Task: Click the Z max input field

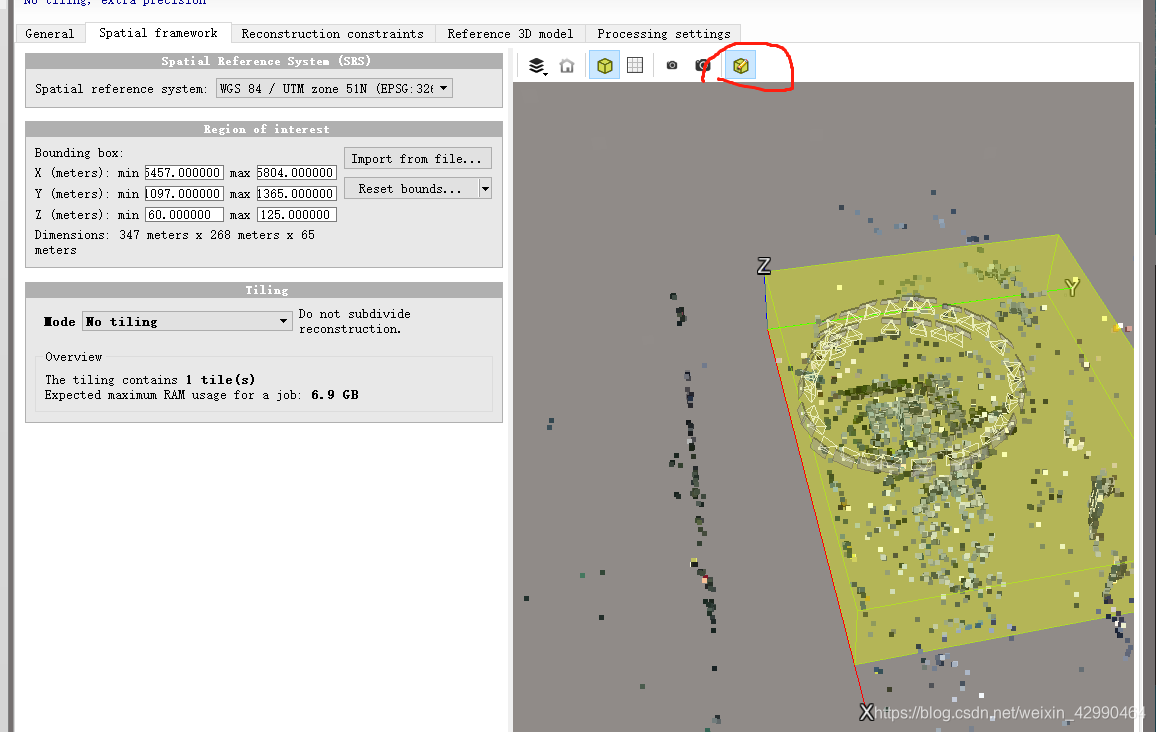Action: tap(296, 215)
